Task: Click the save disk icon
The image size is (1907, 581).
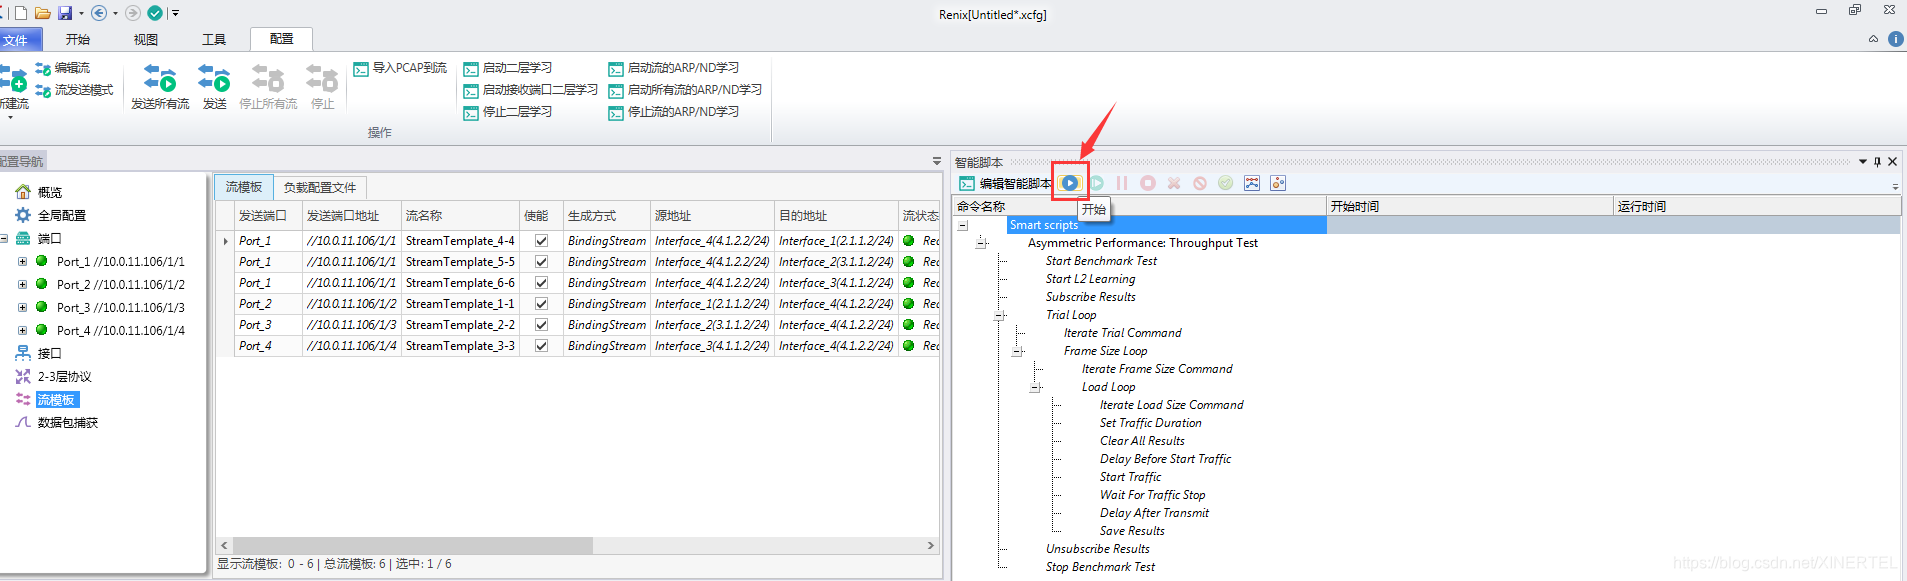Action: [65, 13]
